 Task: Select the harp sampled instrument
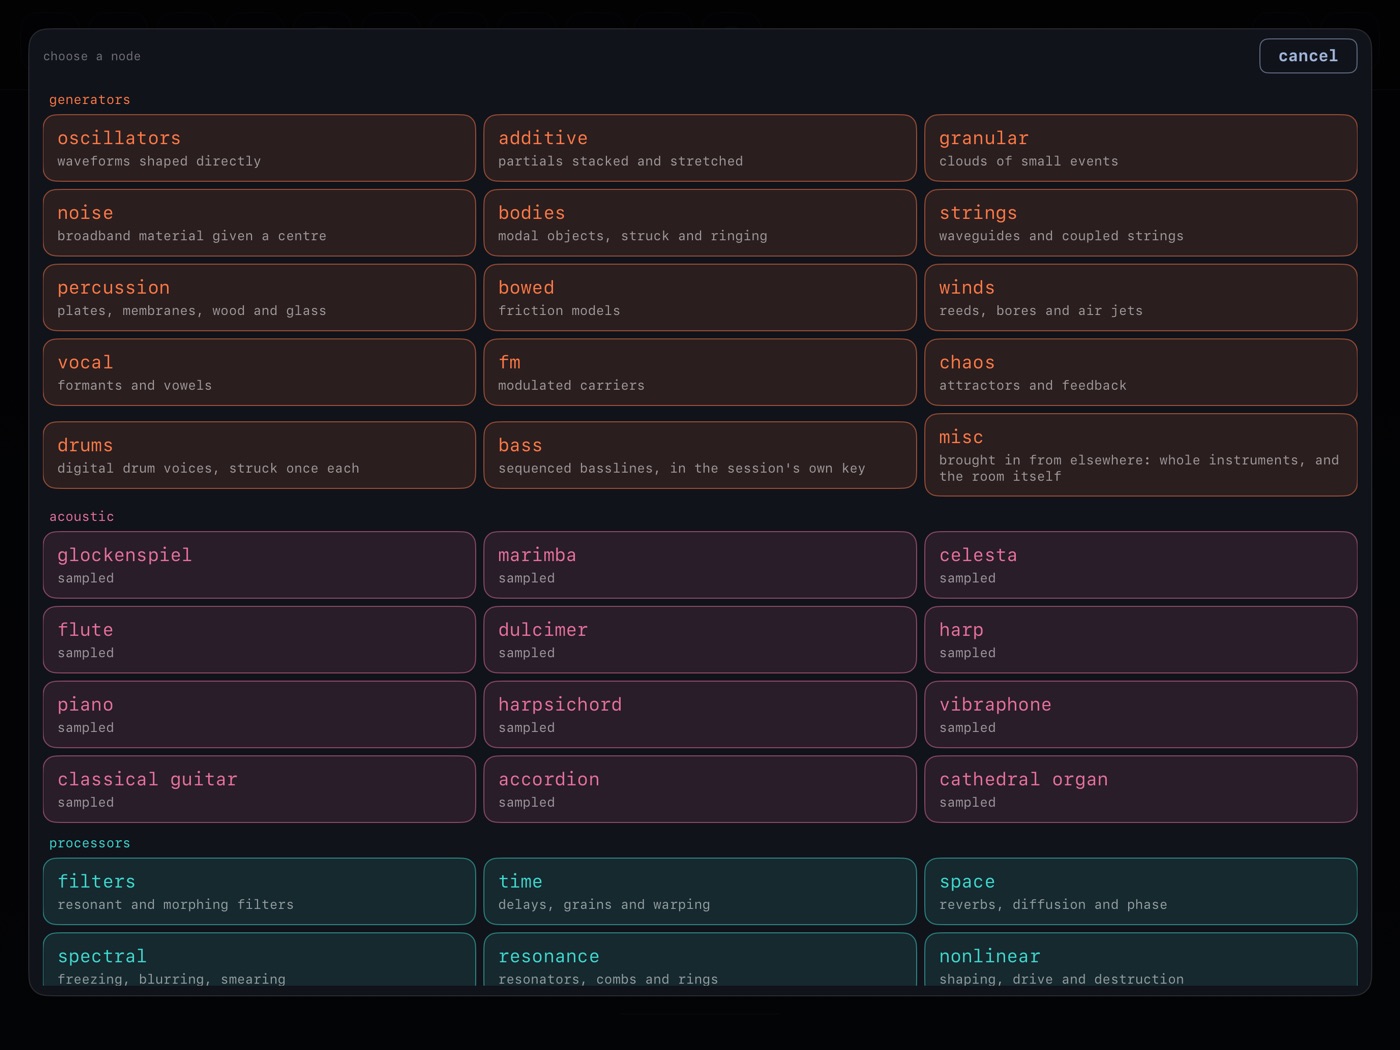1141,640
